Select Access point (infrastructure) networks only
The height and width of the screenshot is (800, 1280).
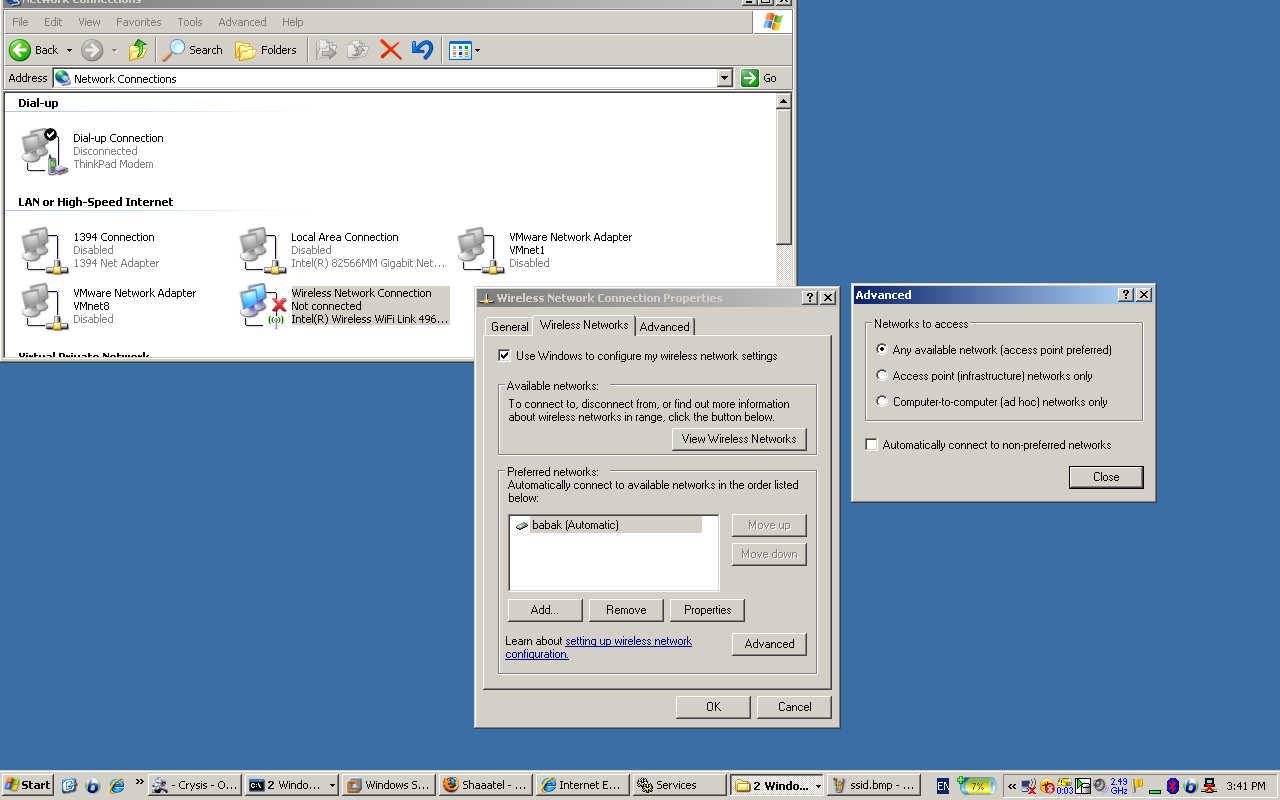tap(882, 376)
